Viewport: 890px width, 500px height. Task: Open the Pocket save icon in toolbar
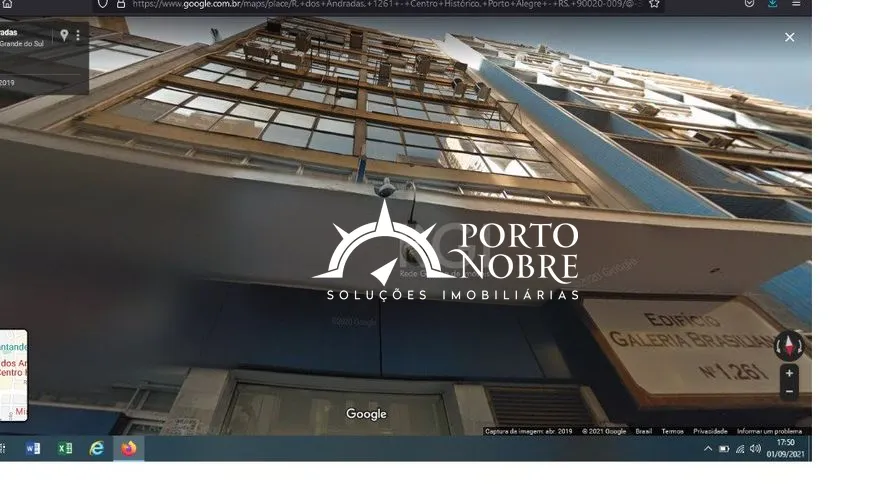pyautogui.click(x=749, y=3)
